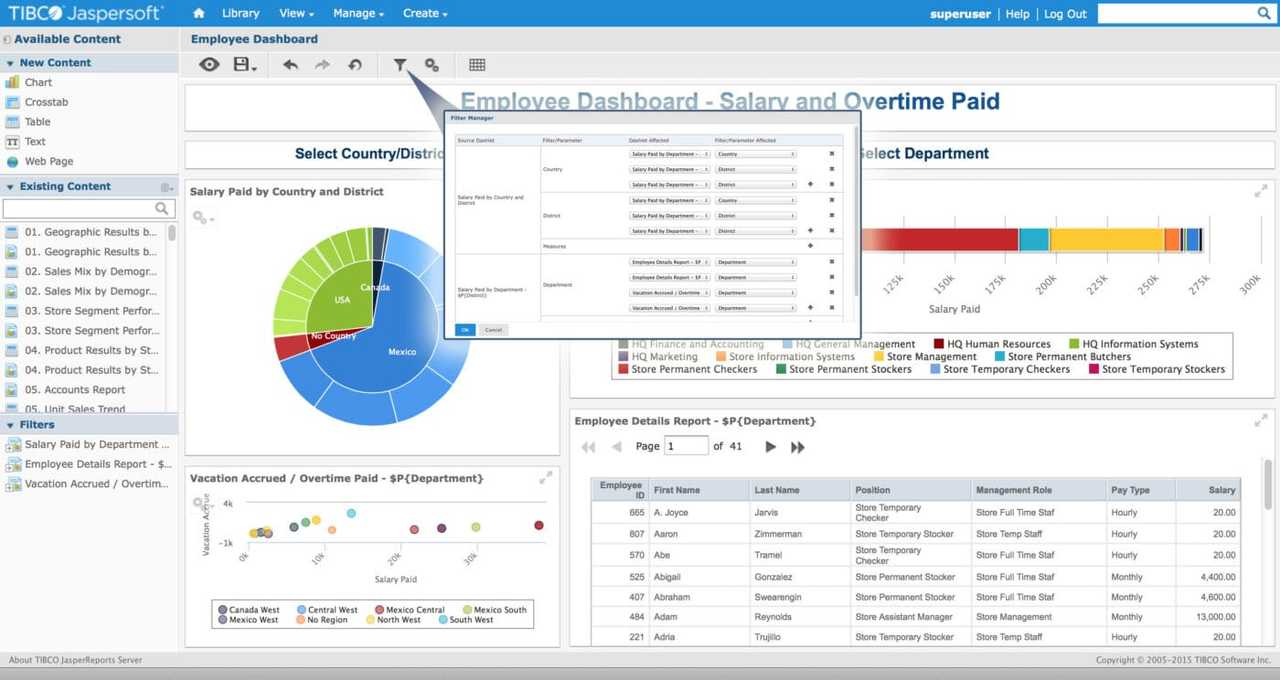Open Country parameter dropdown in District filter group

(756, 200)
